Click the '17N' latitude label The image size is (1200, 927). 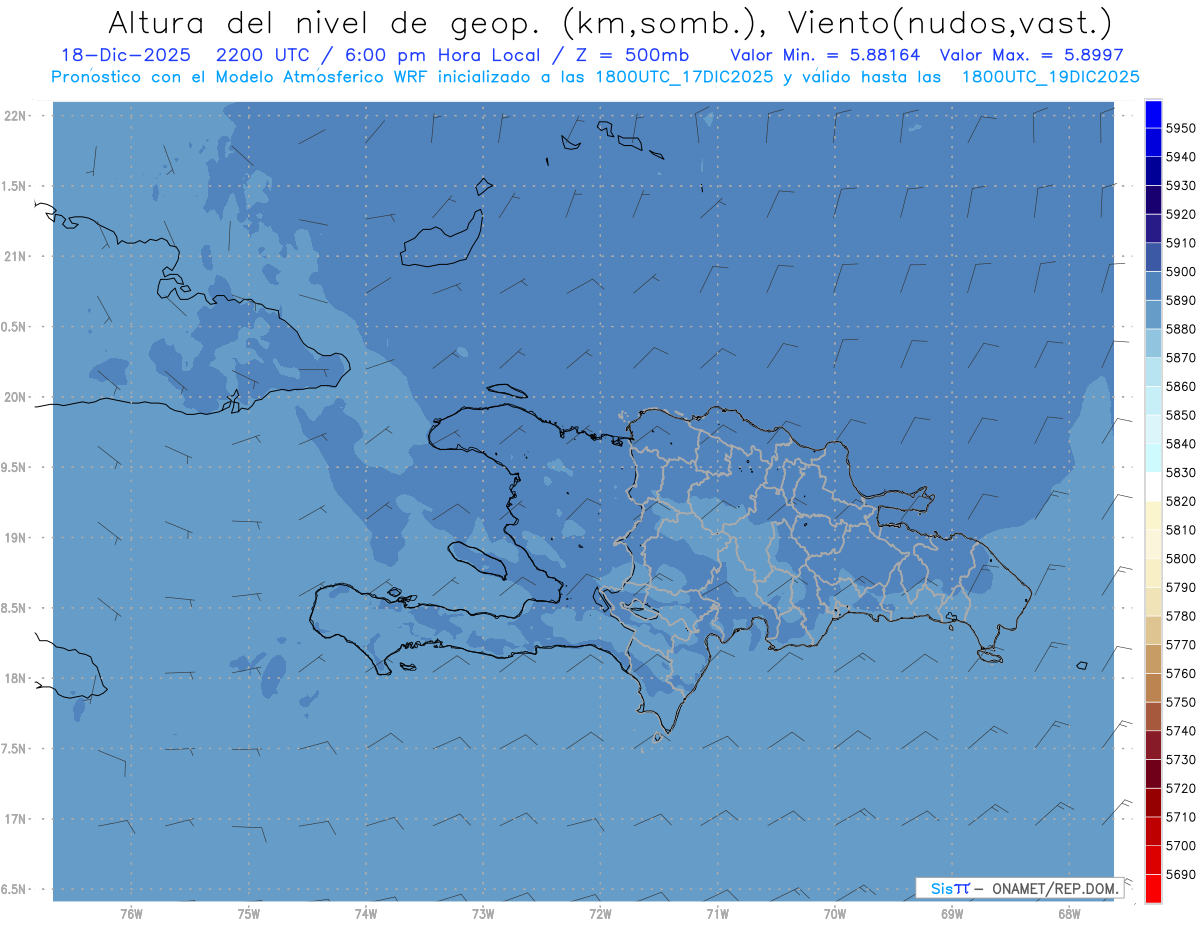(16, 819)
